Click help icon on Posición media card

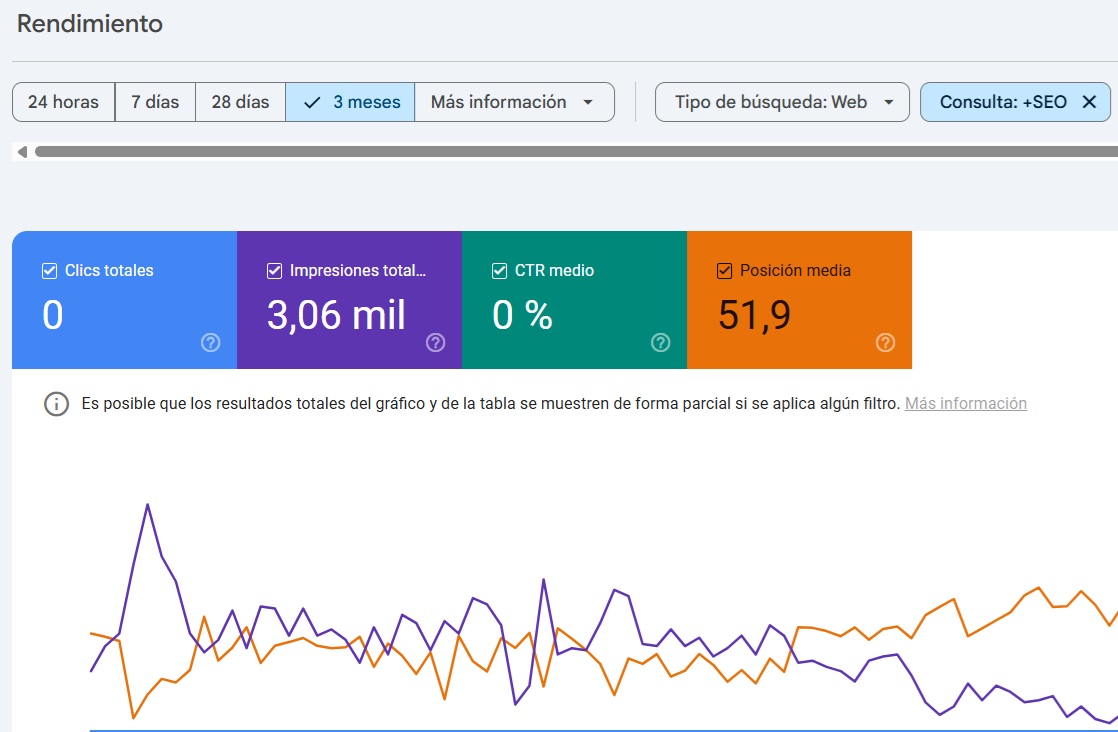[885, 343]
